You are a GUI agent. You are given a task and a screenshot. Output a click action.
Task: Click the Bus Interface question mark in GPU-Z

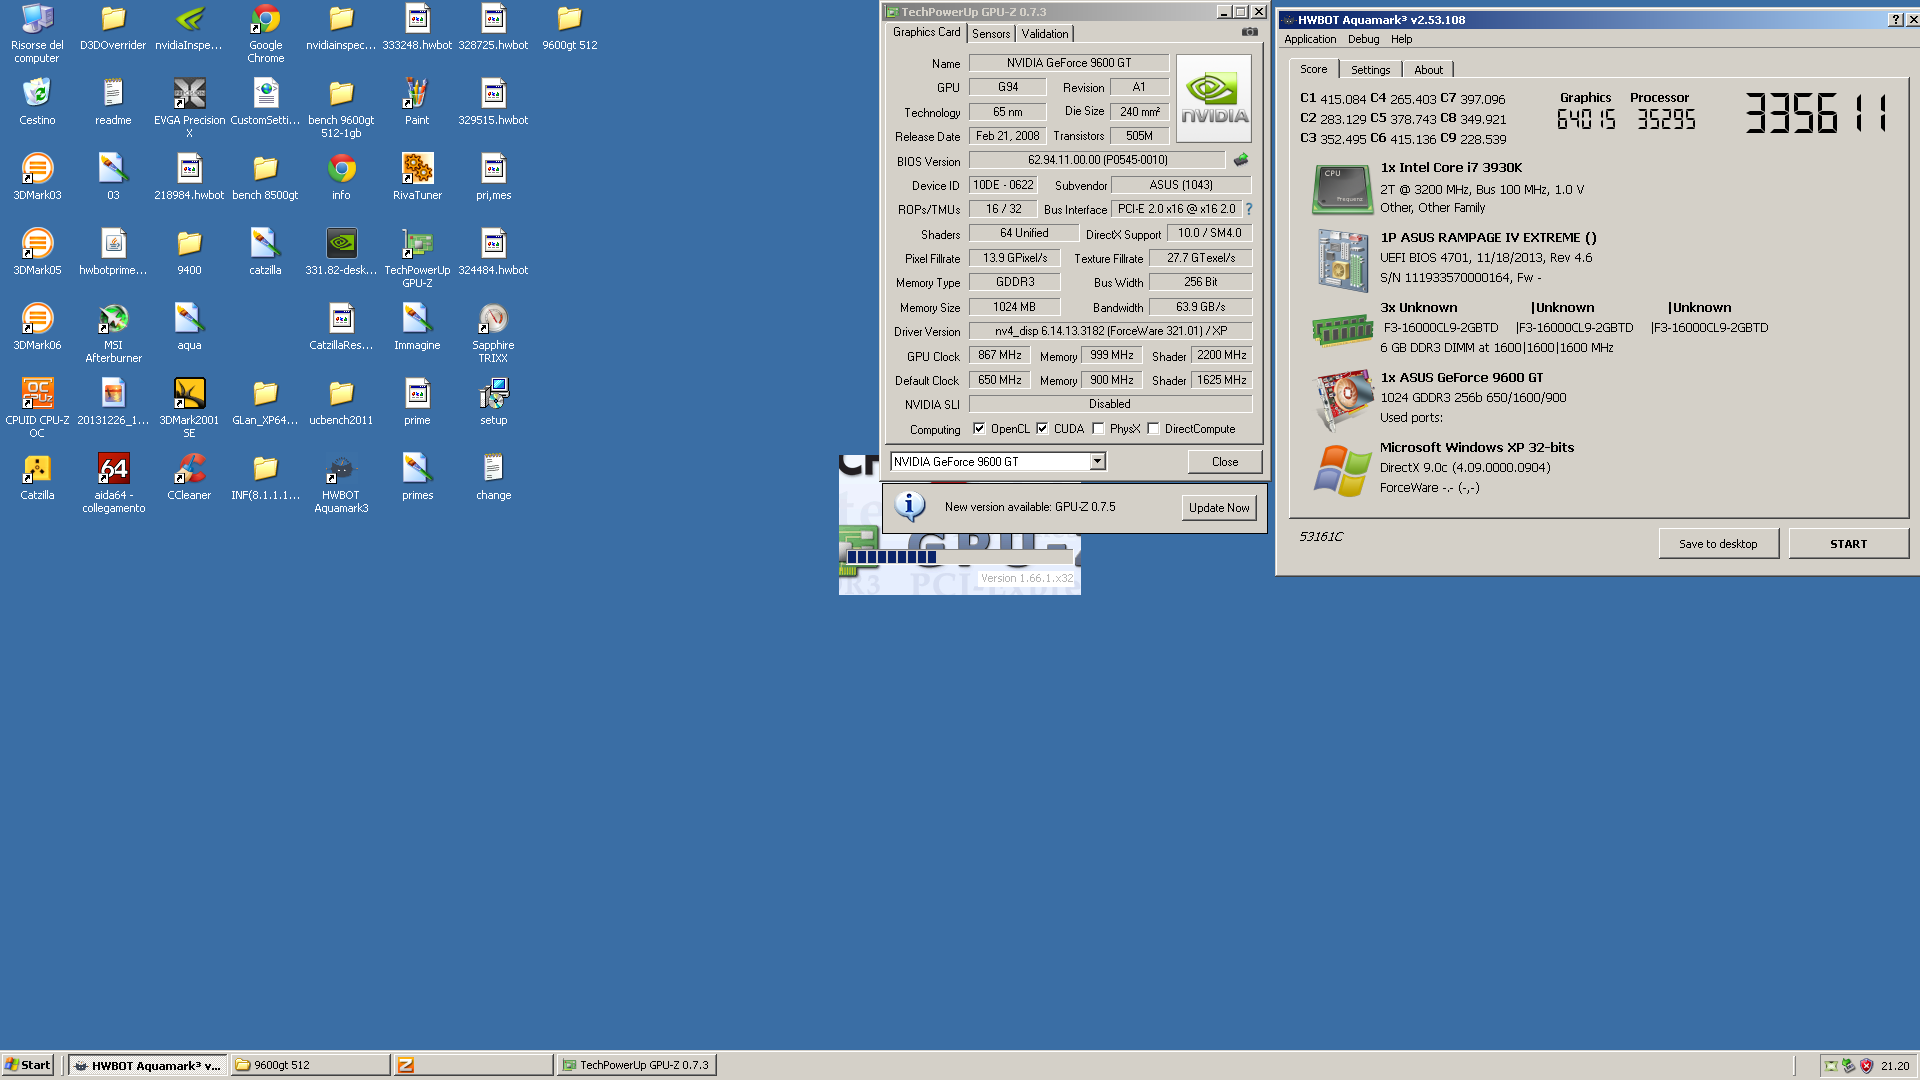pos(1248,209)
